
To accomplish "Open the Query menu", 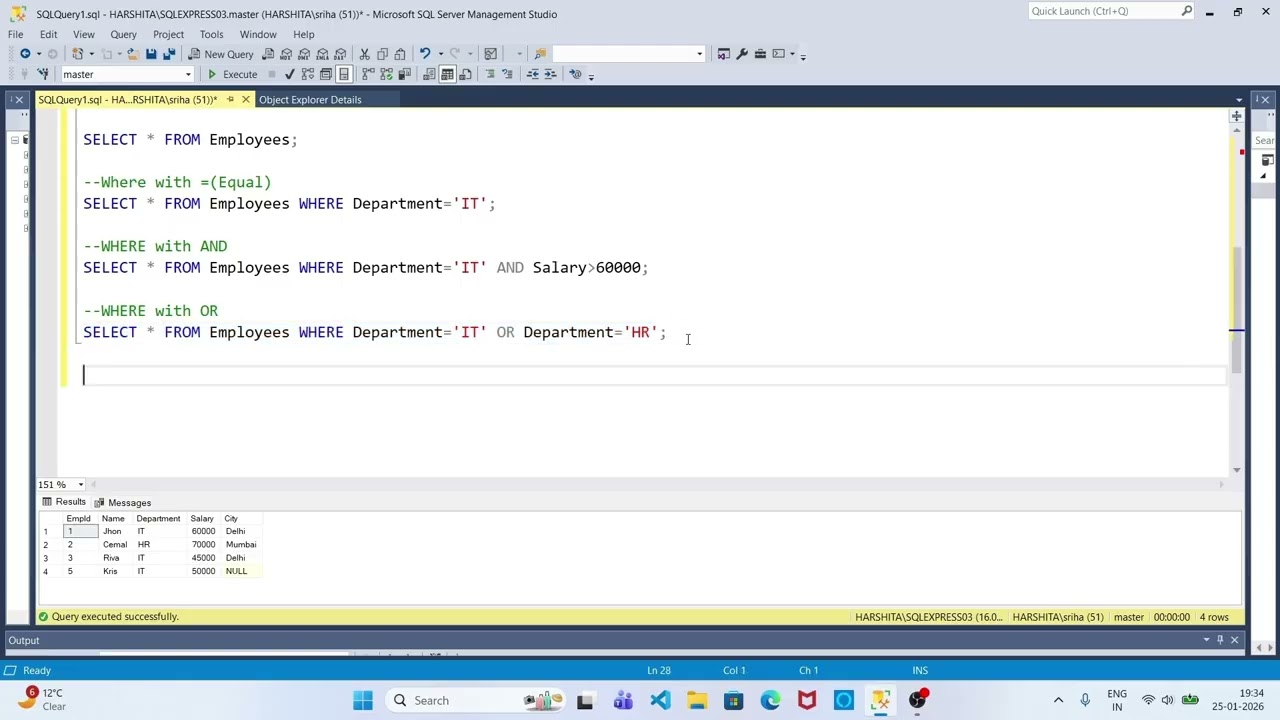I will click(123, 34).
